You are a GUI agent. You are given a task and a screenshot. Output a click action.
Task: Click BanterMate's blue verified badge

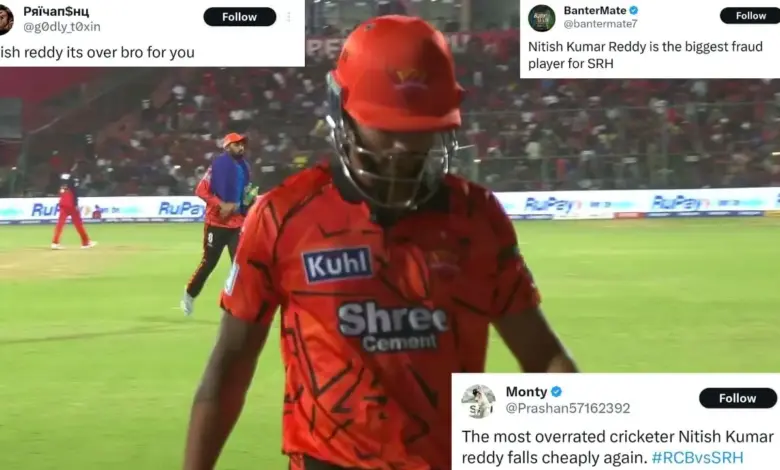[x=634, y=10]
